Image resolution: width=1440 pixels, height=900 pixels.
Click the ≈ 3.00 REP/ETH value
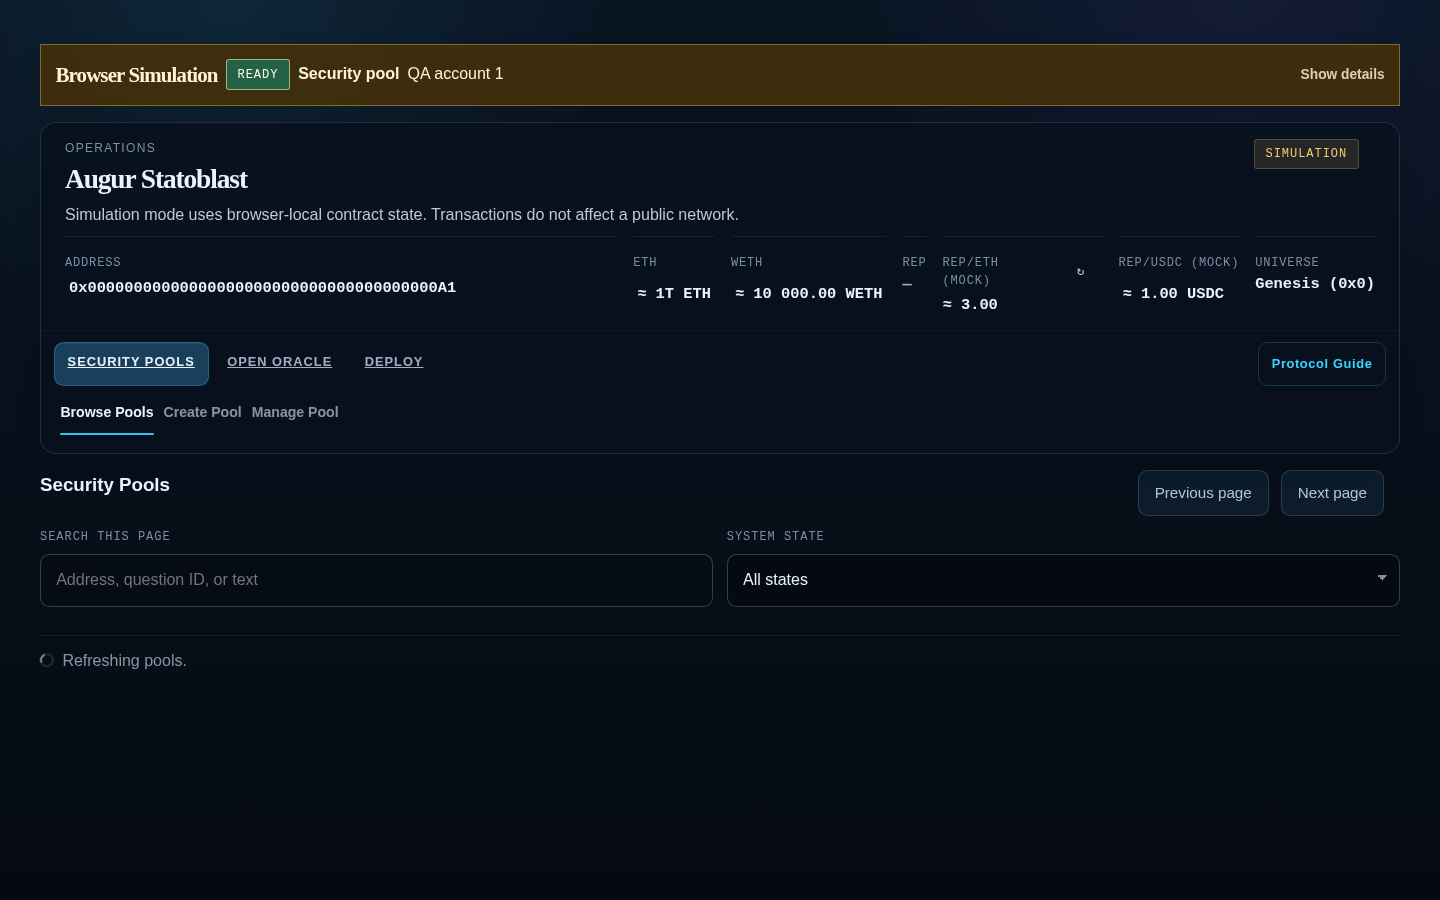click(970, 305)
